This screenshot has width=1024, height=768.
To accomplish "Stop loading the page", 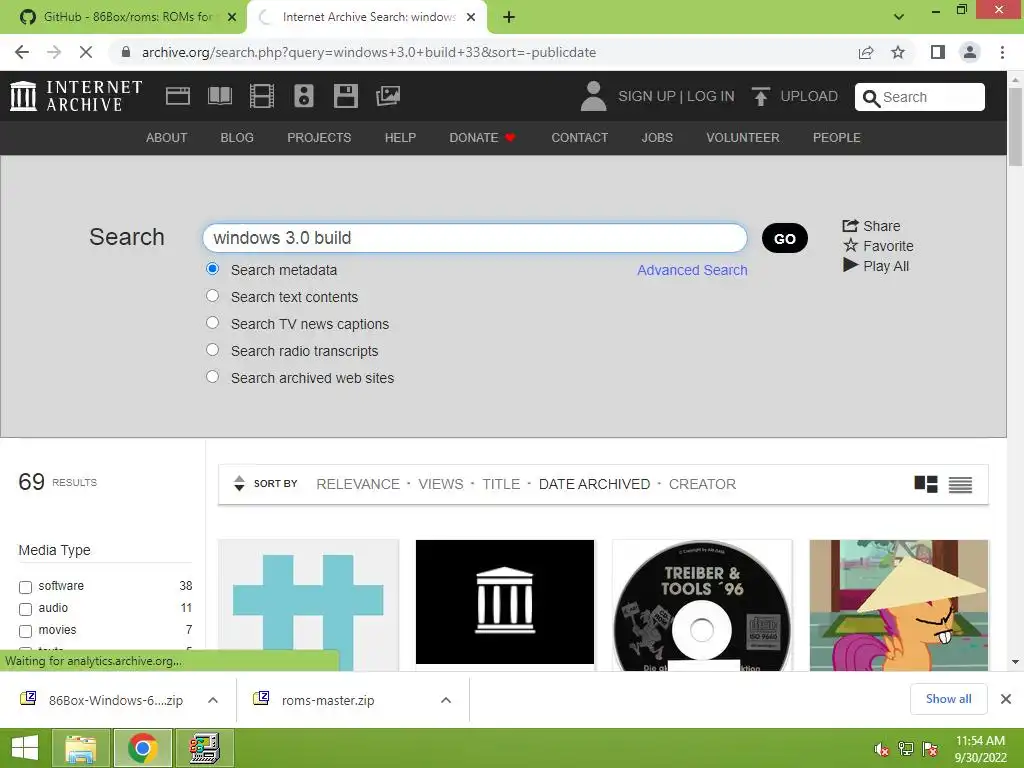I will [86, 52].
